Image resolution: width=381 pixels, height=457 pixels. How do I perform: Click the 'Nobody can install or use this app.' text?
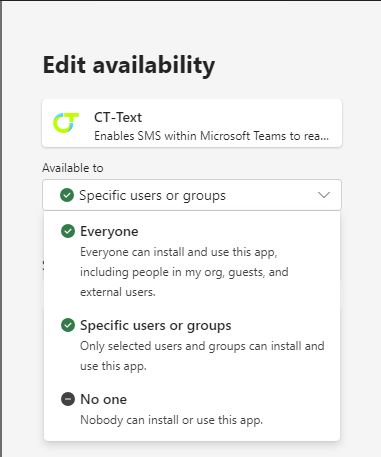(x=171, y=420)
